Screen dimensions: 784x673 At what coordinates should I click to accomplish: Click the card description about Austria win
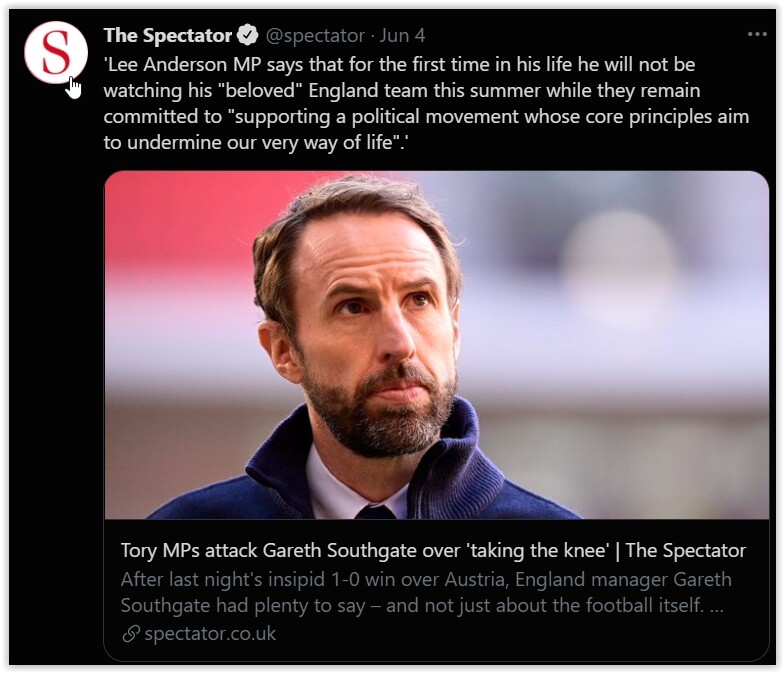[x=425, y=579]
